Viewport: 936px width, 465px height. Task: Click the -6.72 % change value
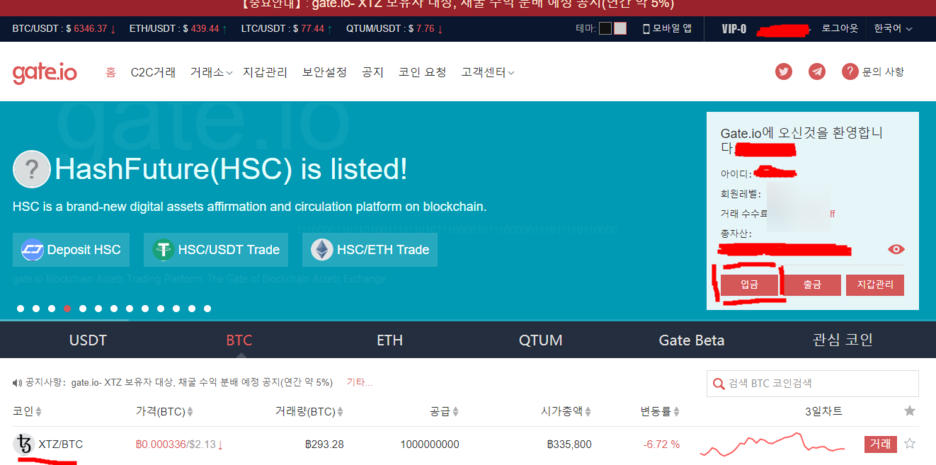coord(661,444)
